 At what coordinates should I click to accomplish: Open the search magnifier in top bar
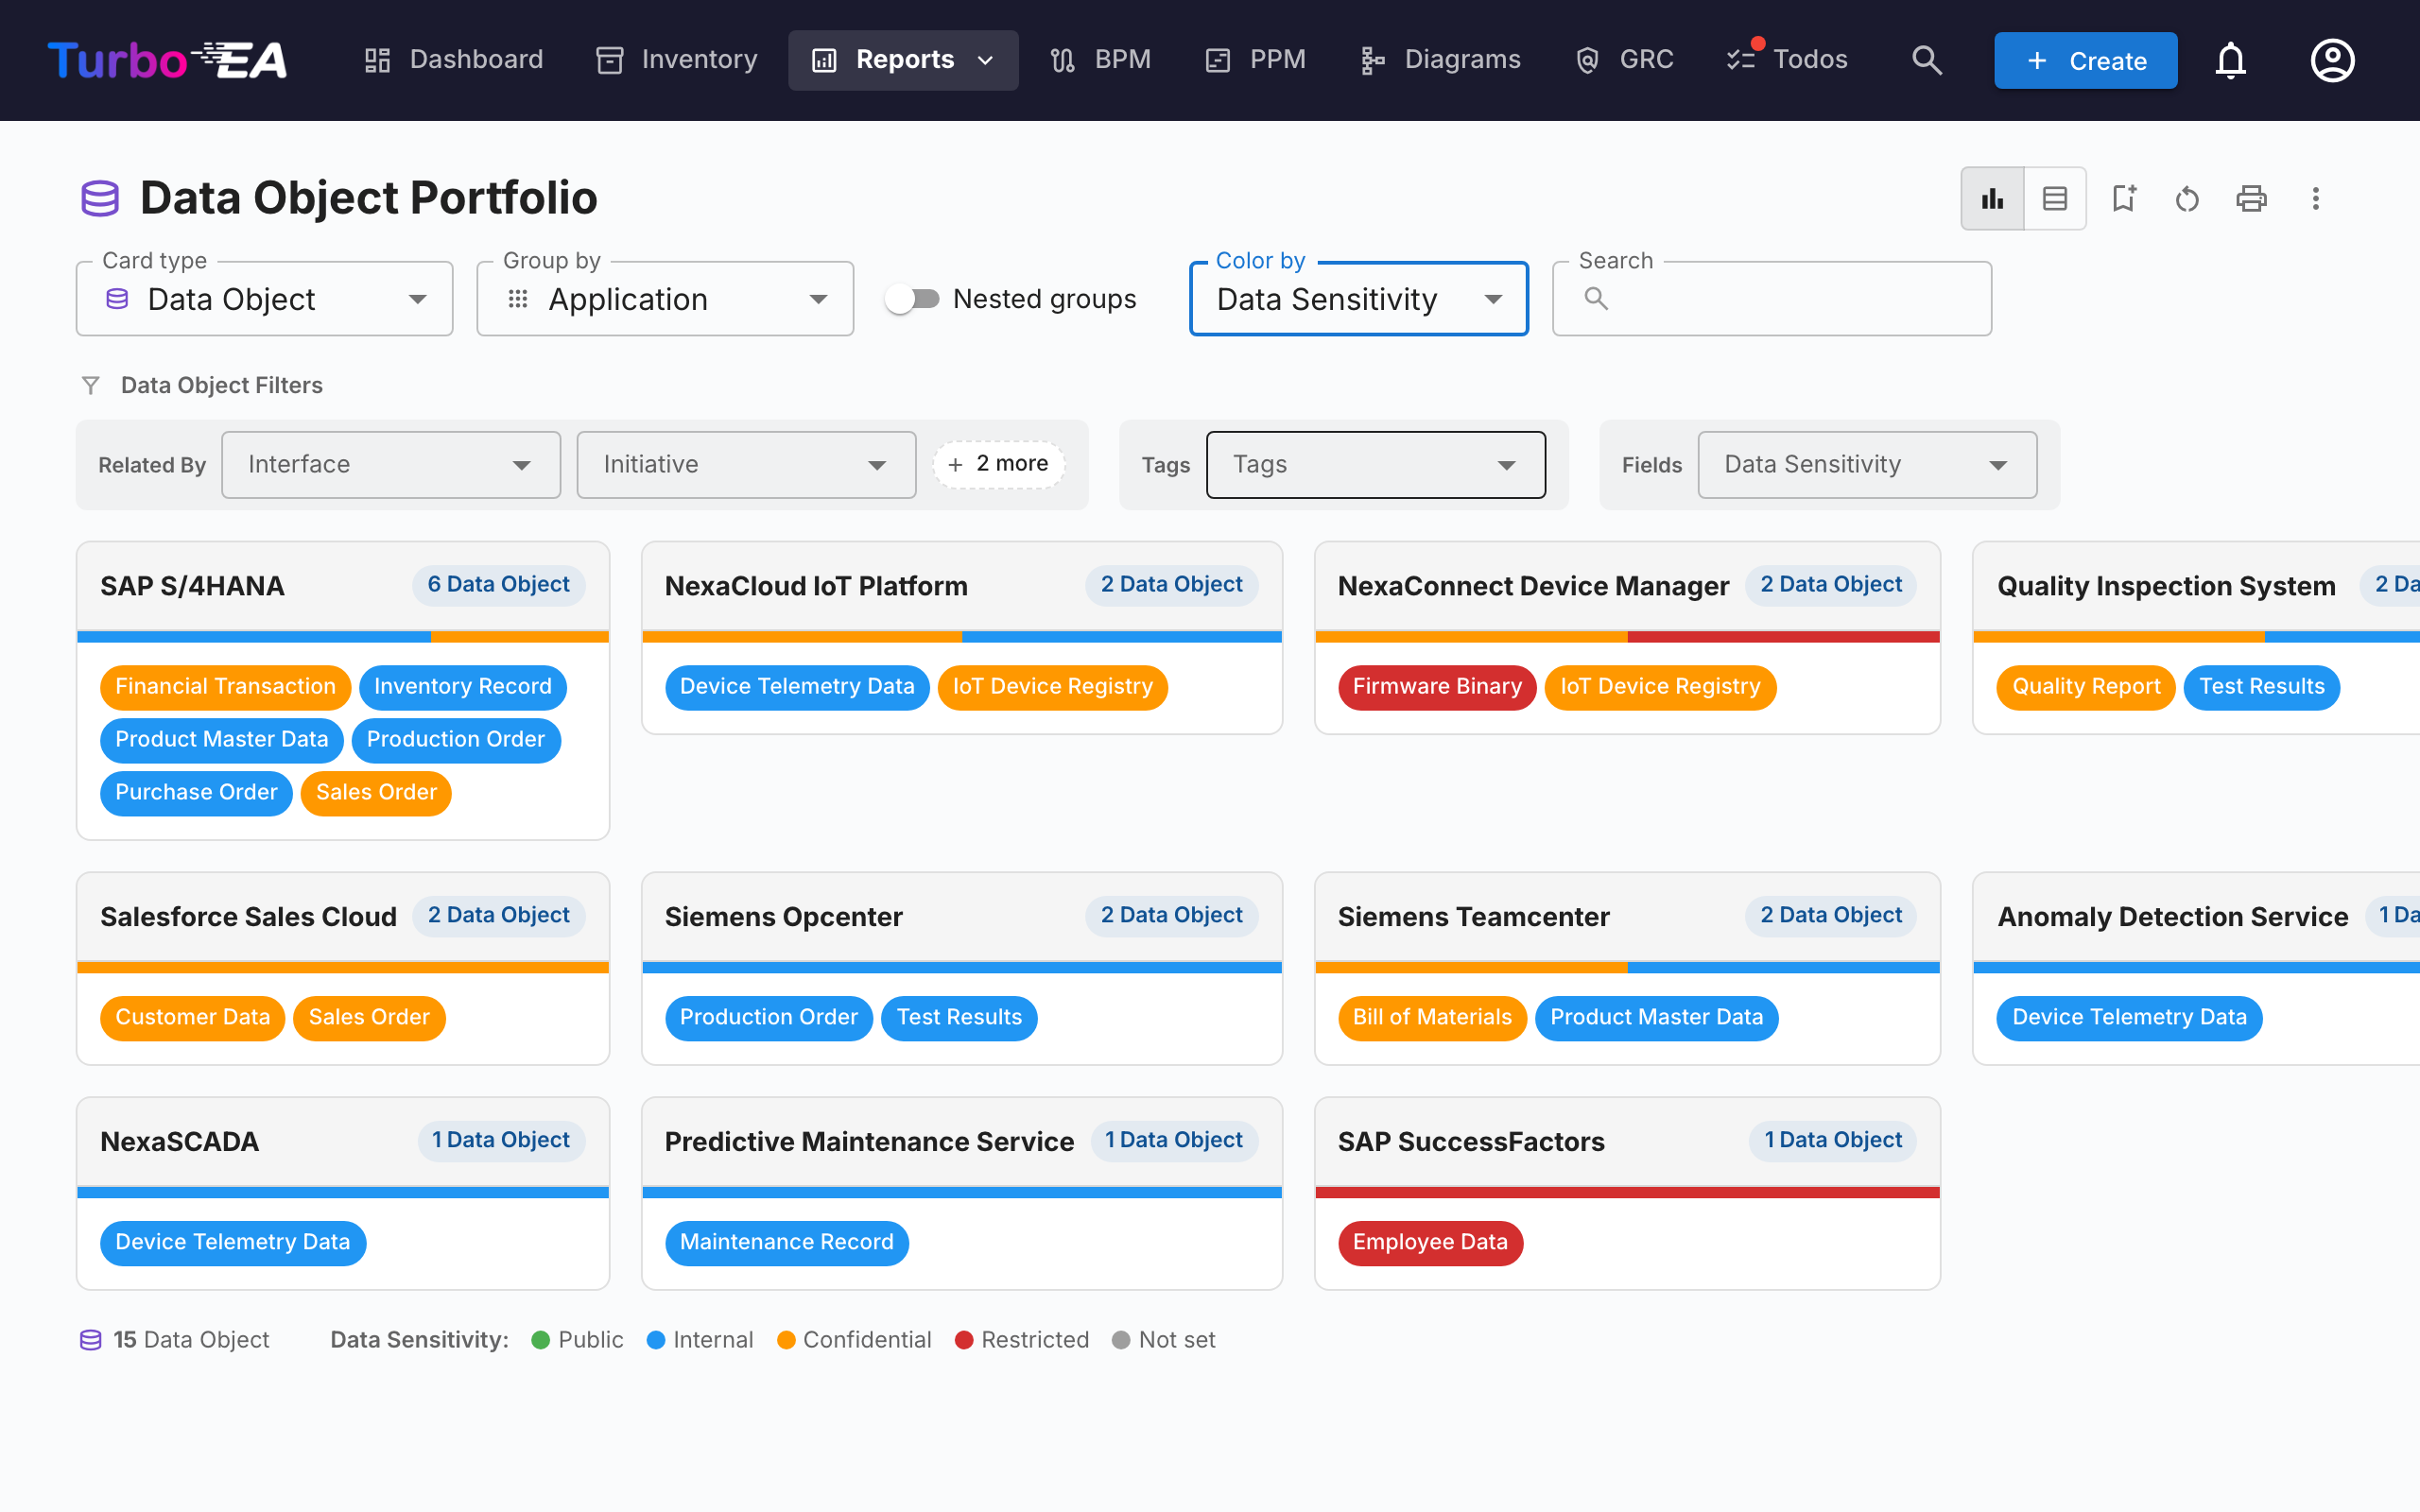1926,60
